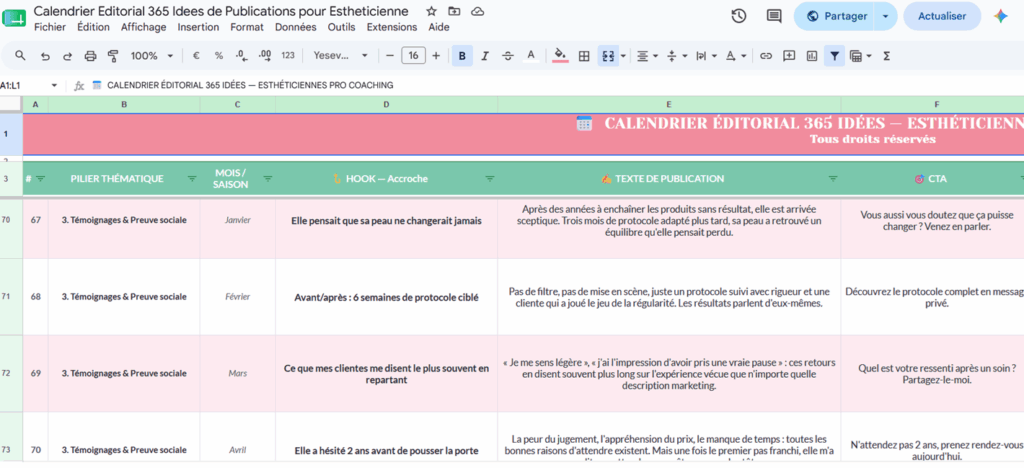The image size is (1024, 468).
Task: Open the Outils menu
Action: pyautogui.click(x=342, y=27)
